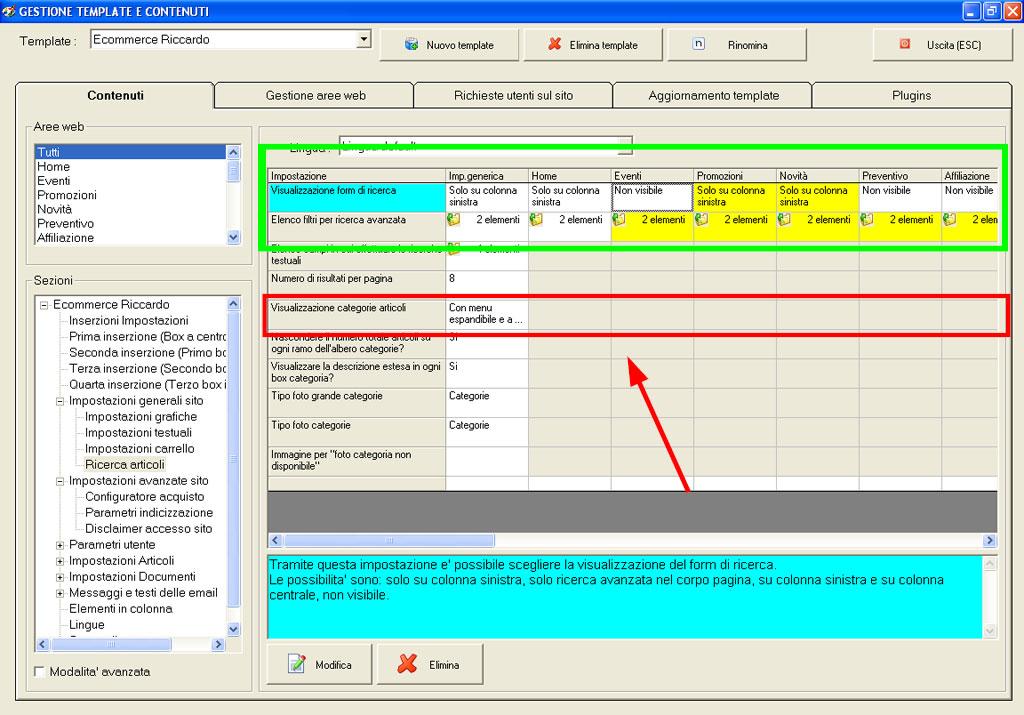Viewport: 1024px width, 715px height.
Task: Select Novità in the Aree web list
Action: (130, 210)
